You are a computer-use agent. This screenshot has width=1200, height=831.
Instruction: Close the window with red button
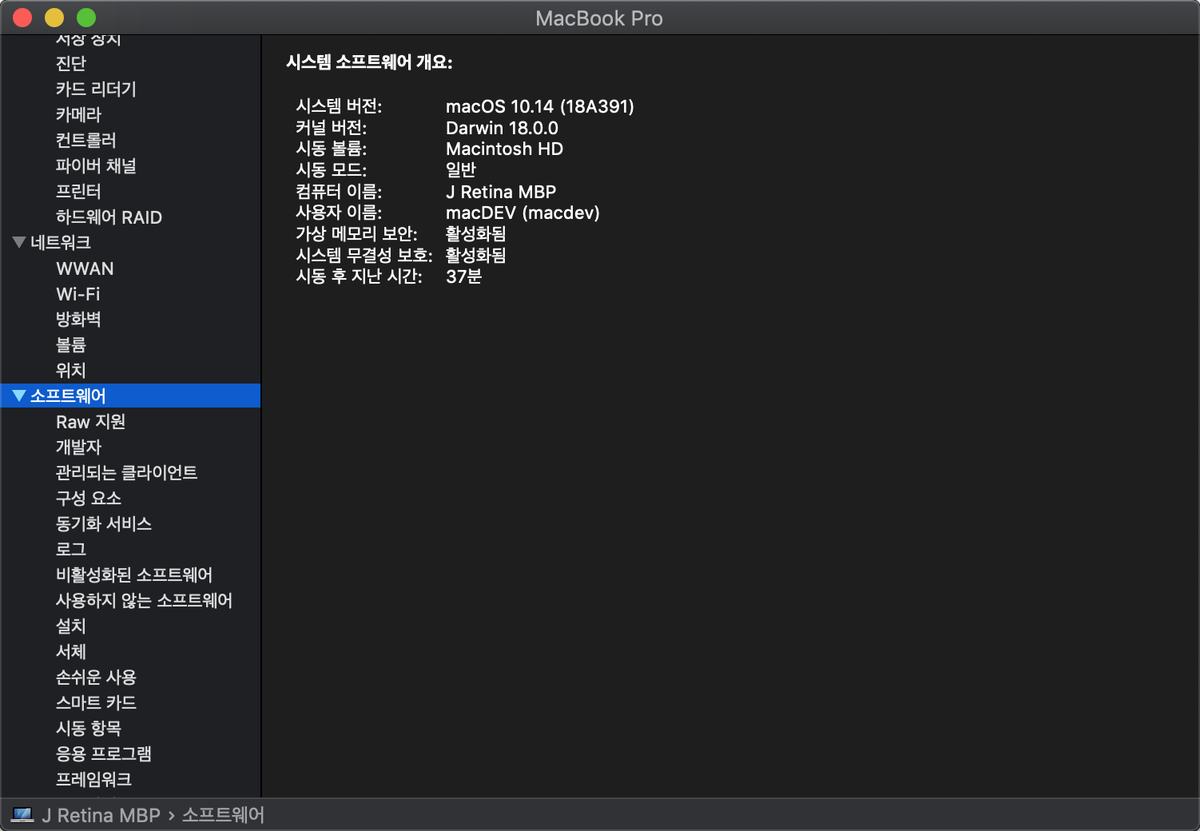(22, 18)
